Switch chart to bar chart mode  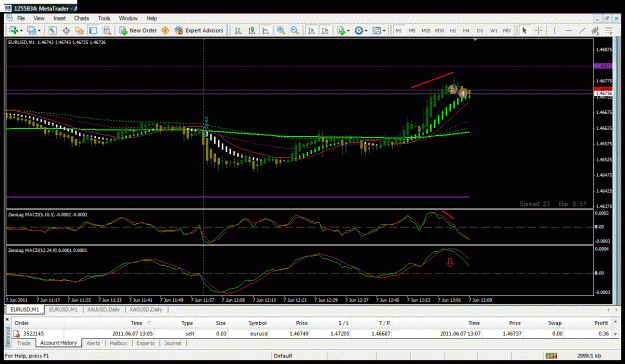[x=238, y=30]
